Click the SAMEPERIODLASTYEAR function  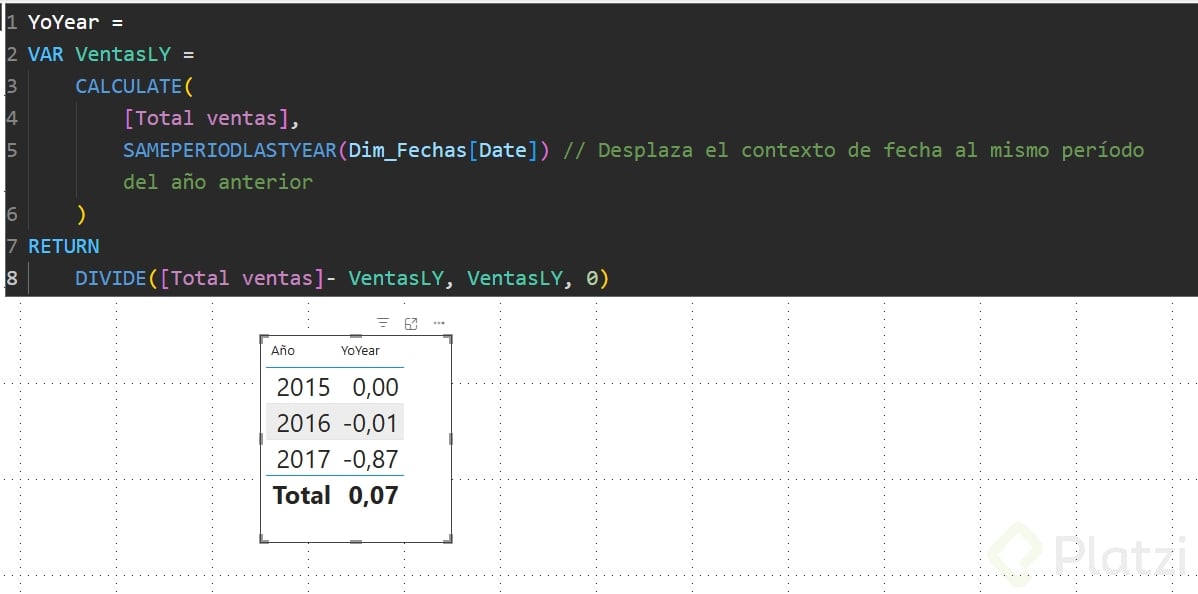[x=230, y=151]
